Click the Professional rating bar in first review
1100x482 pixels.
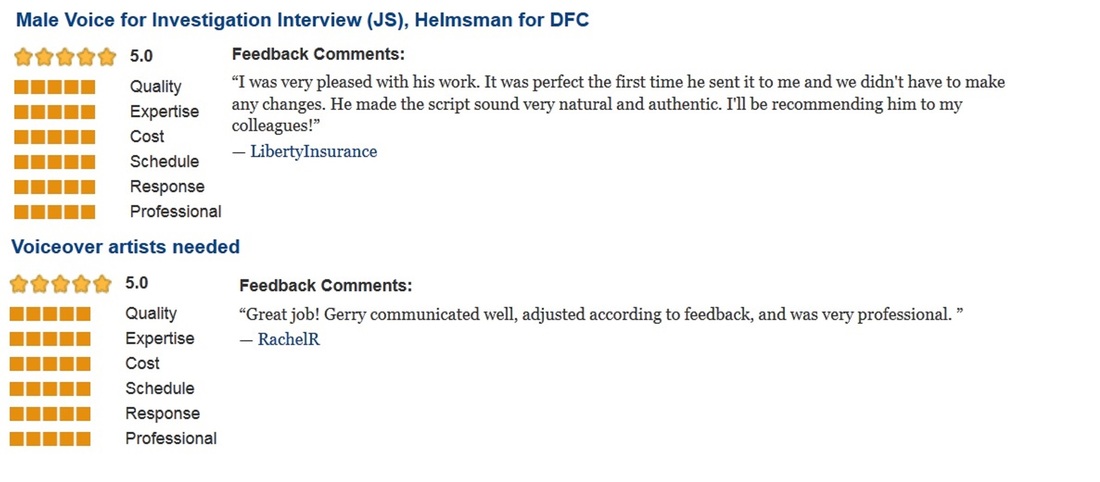pos(54,212)
